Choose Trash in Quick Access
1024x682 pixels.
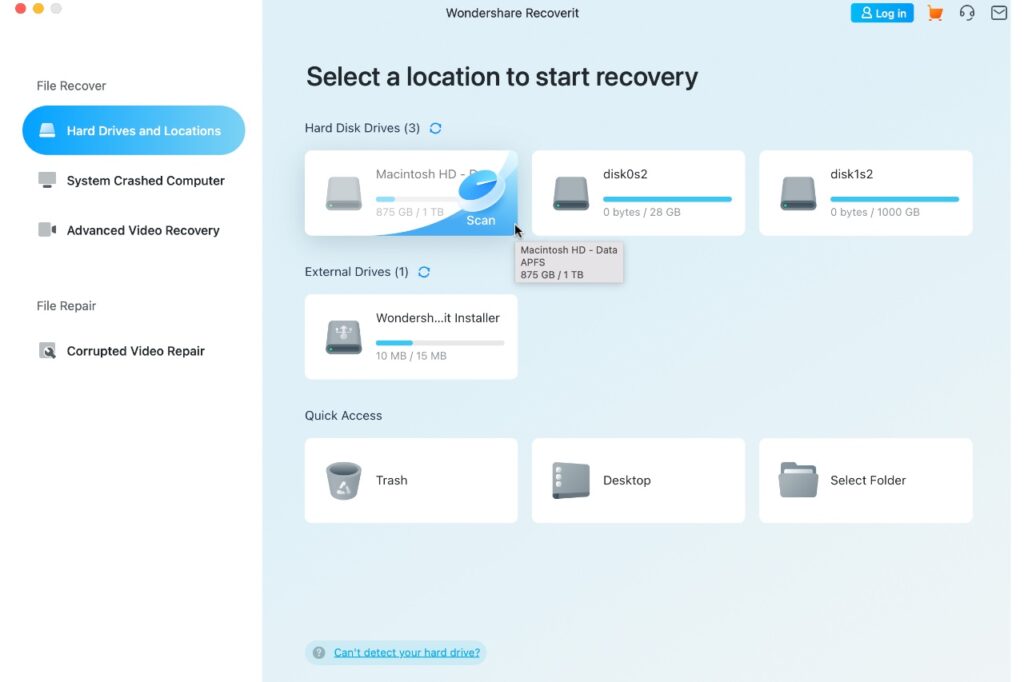411,480
